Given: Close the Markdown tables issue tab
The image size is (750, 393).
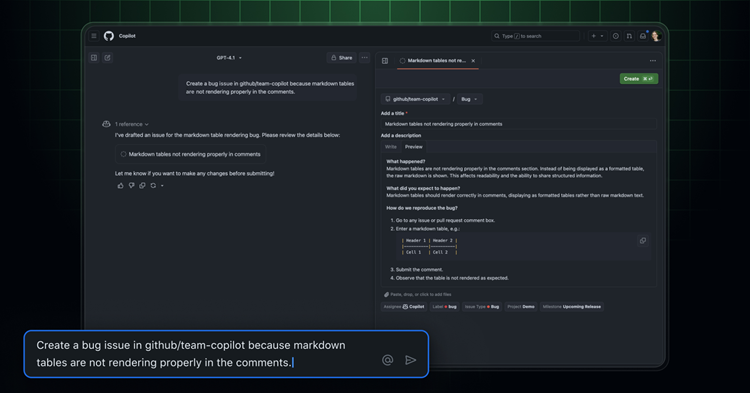Looking at the screenshot, I should pos(473,61).
